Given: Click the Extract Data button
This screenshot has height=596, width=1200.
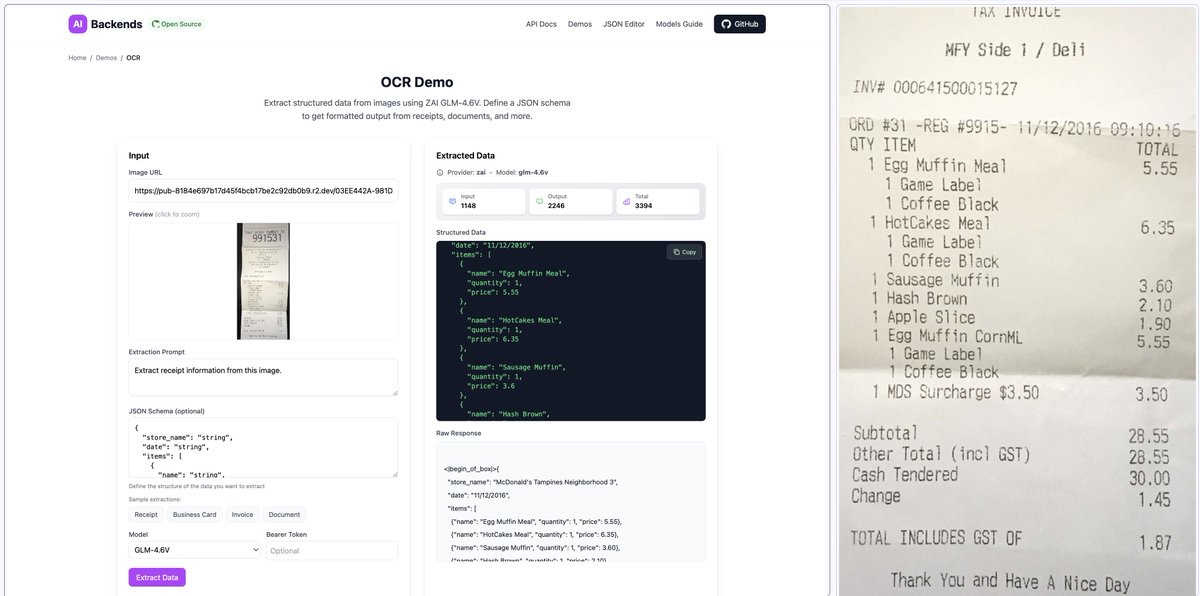Looking at the screenshot, I should pos(157,577).
